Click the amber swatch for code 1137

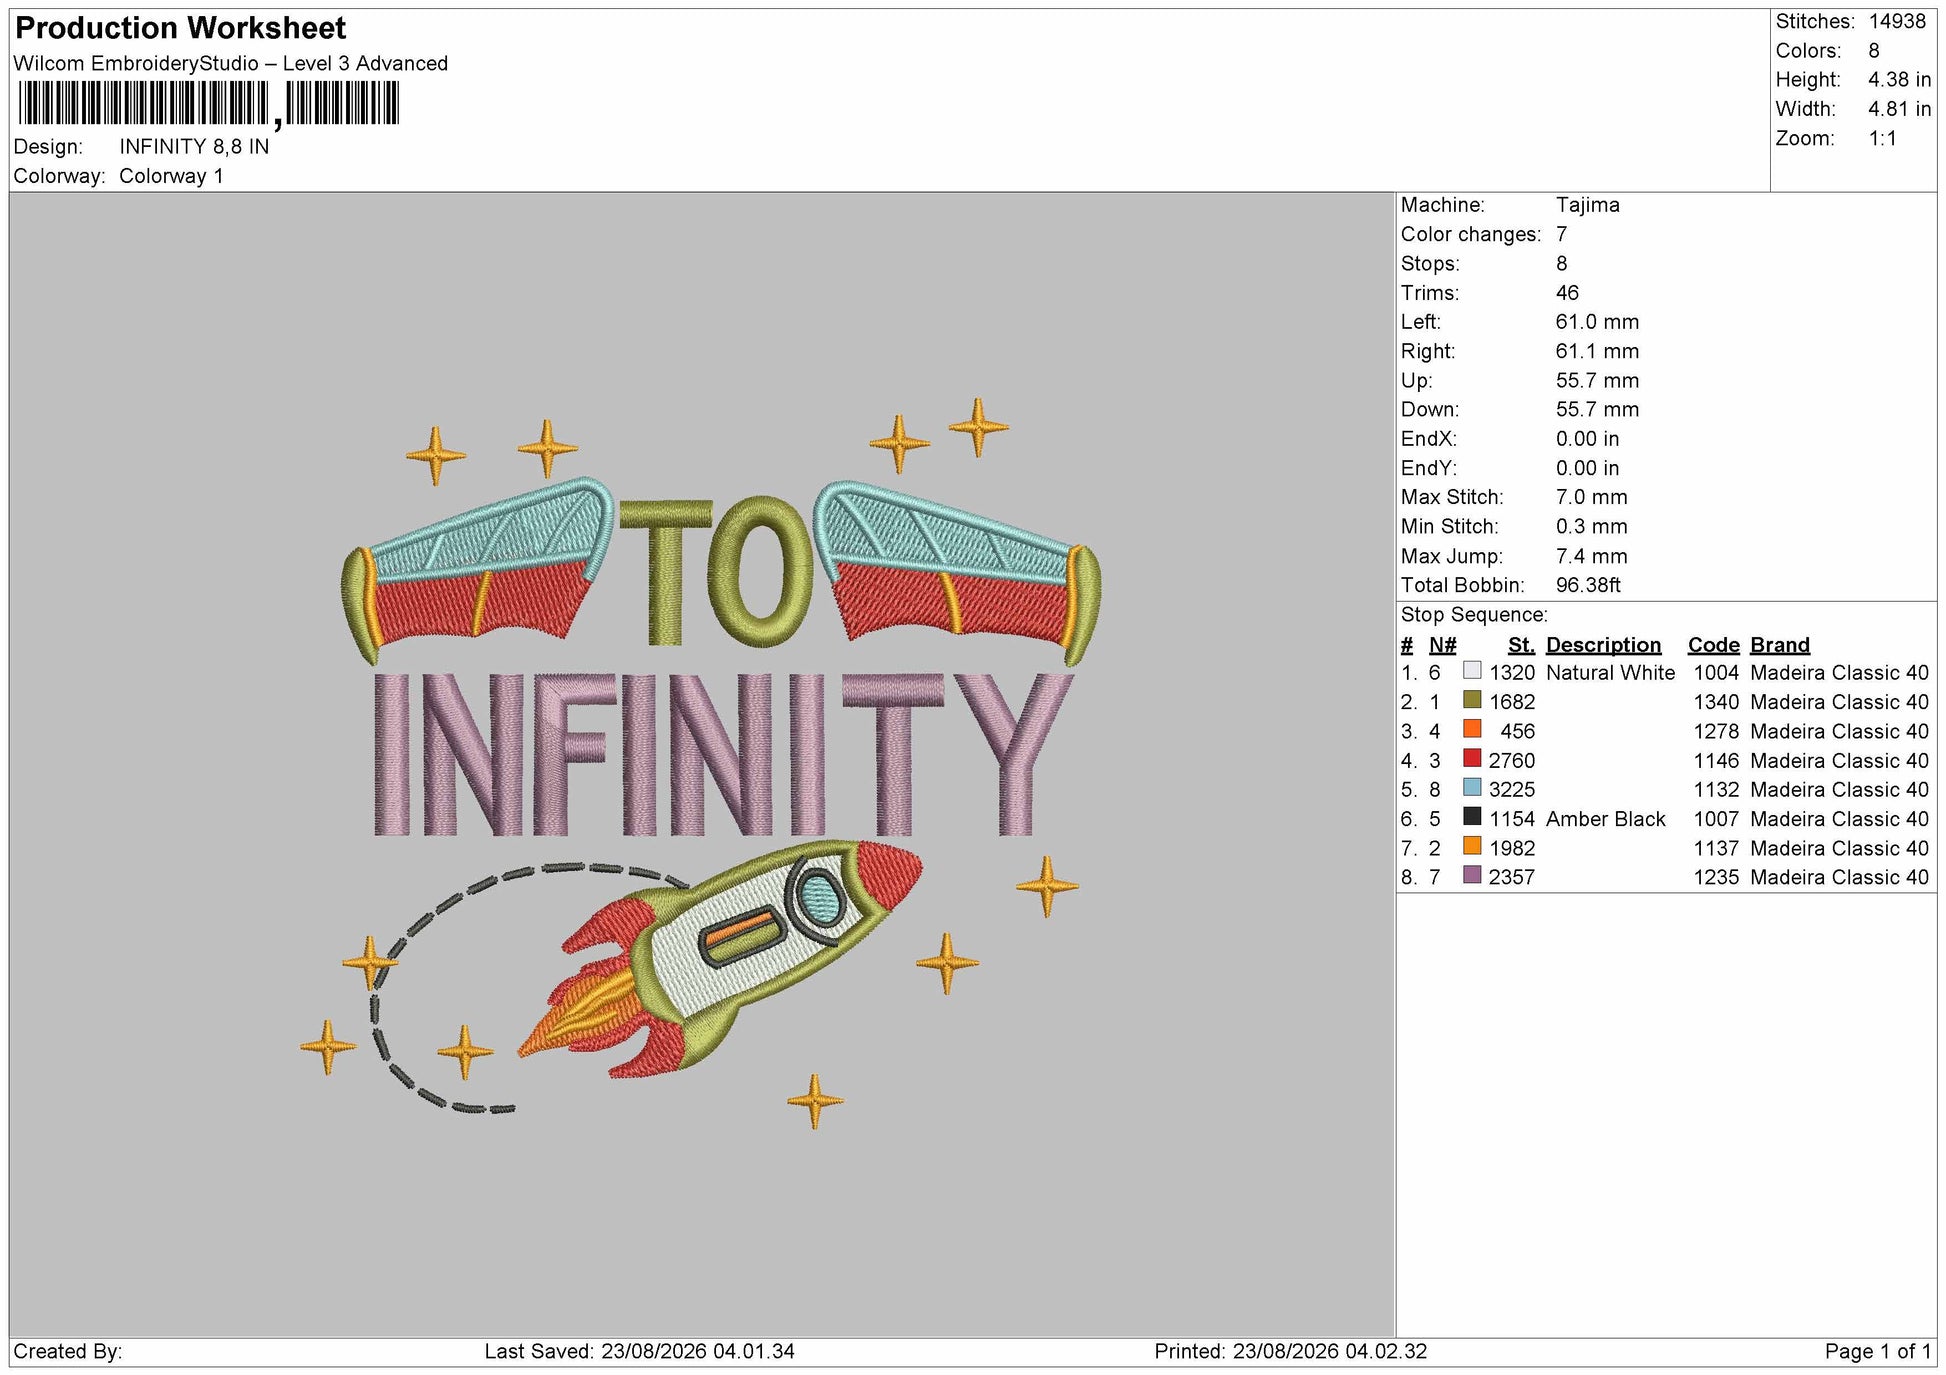coord(1471,846)
